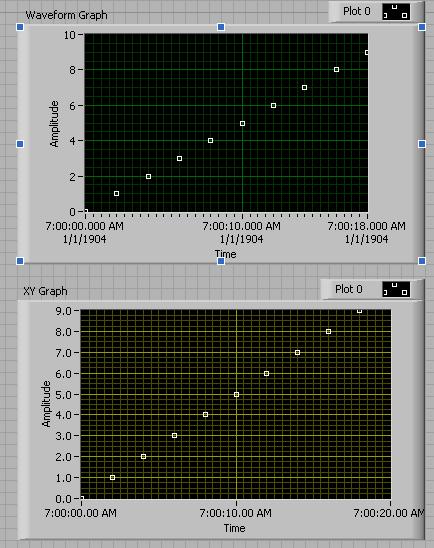Click the Waveform Graph data point at amplitude 3
Image resolution: width=434 pixels, height=548 pixels.
tap(180, 158)
